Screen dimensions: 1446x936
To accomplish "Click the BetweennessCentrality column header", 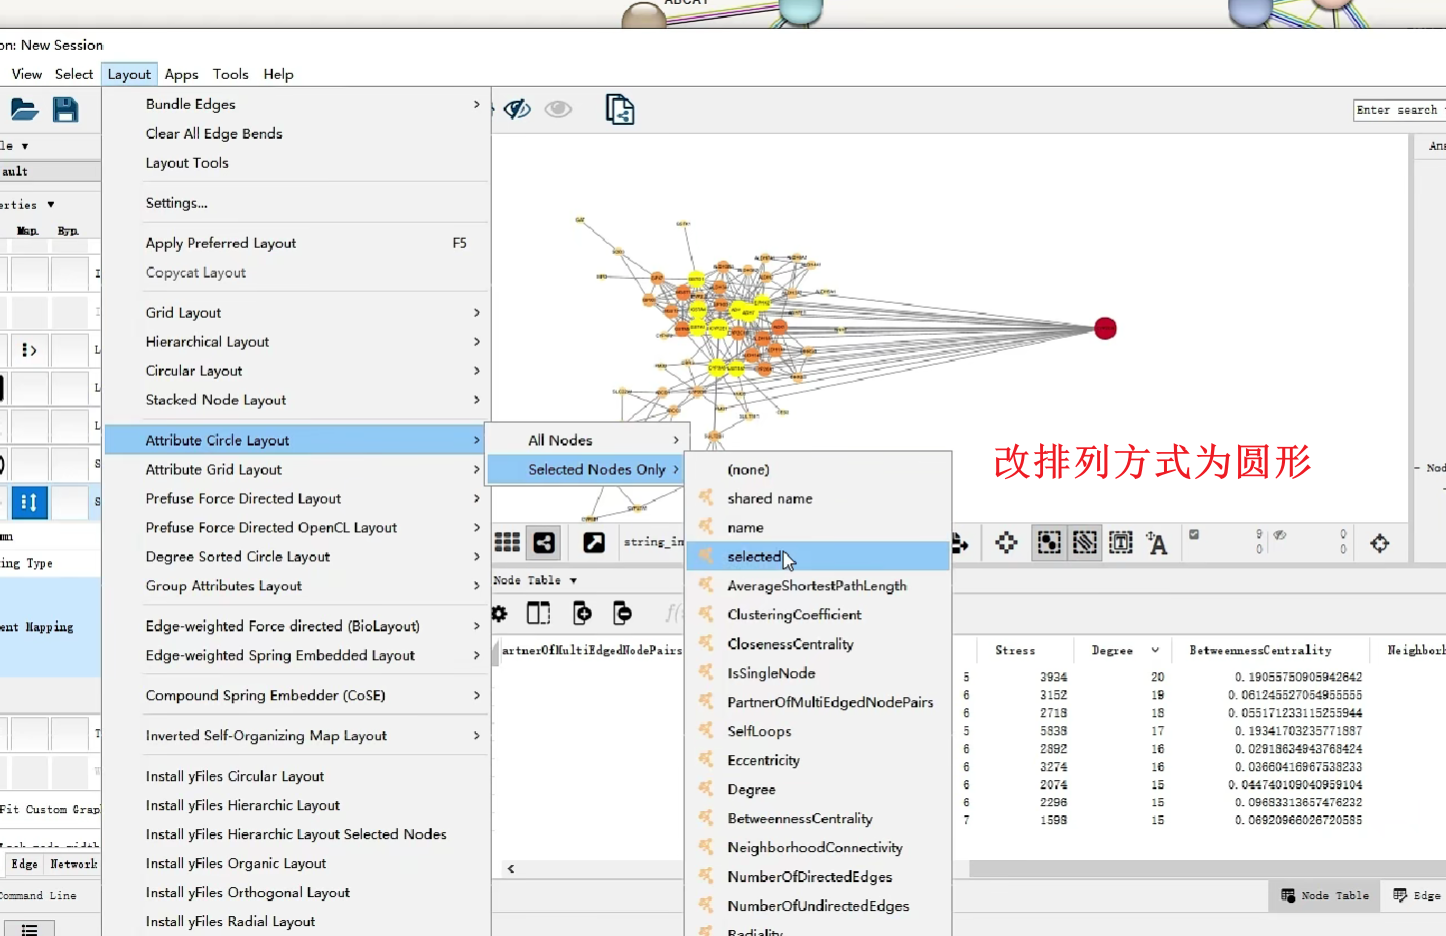I will pyautogui.click(x=1260, y=650).
